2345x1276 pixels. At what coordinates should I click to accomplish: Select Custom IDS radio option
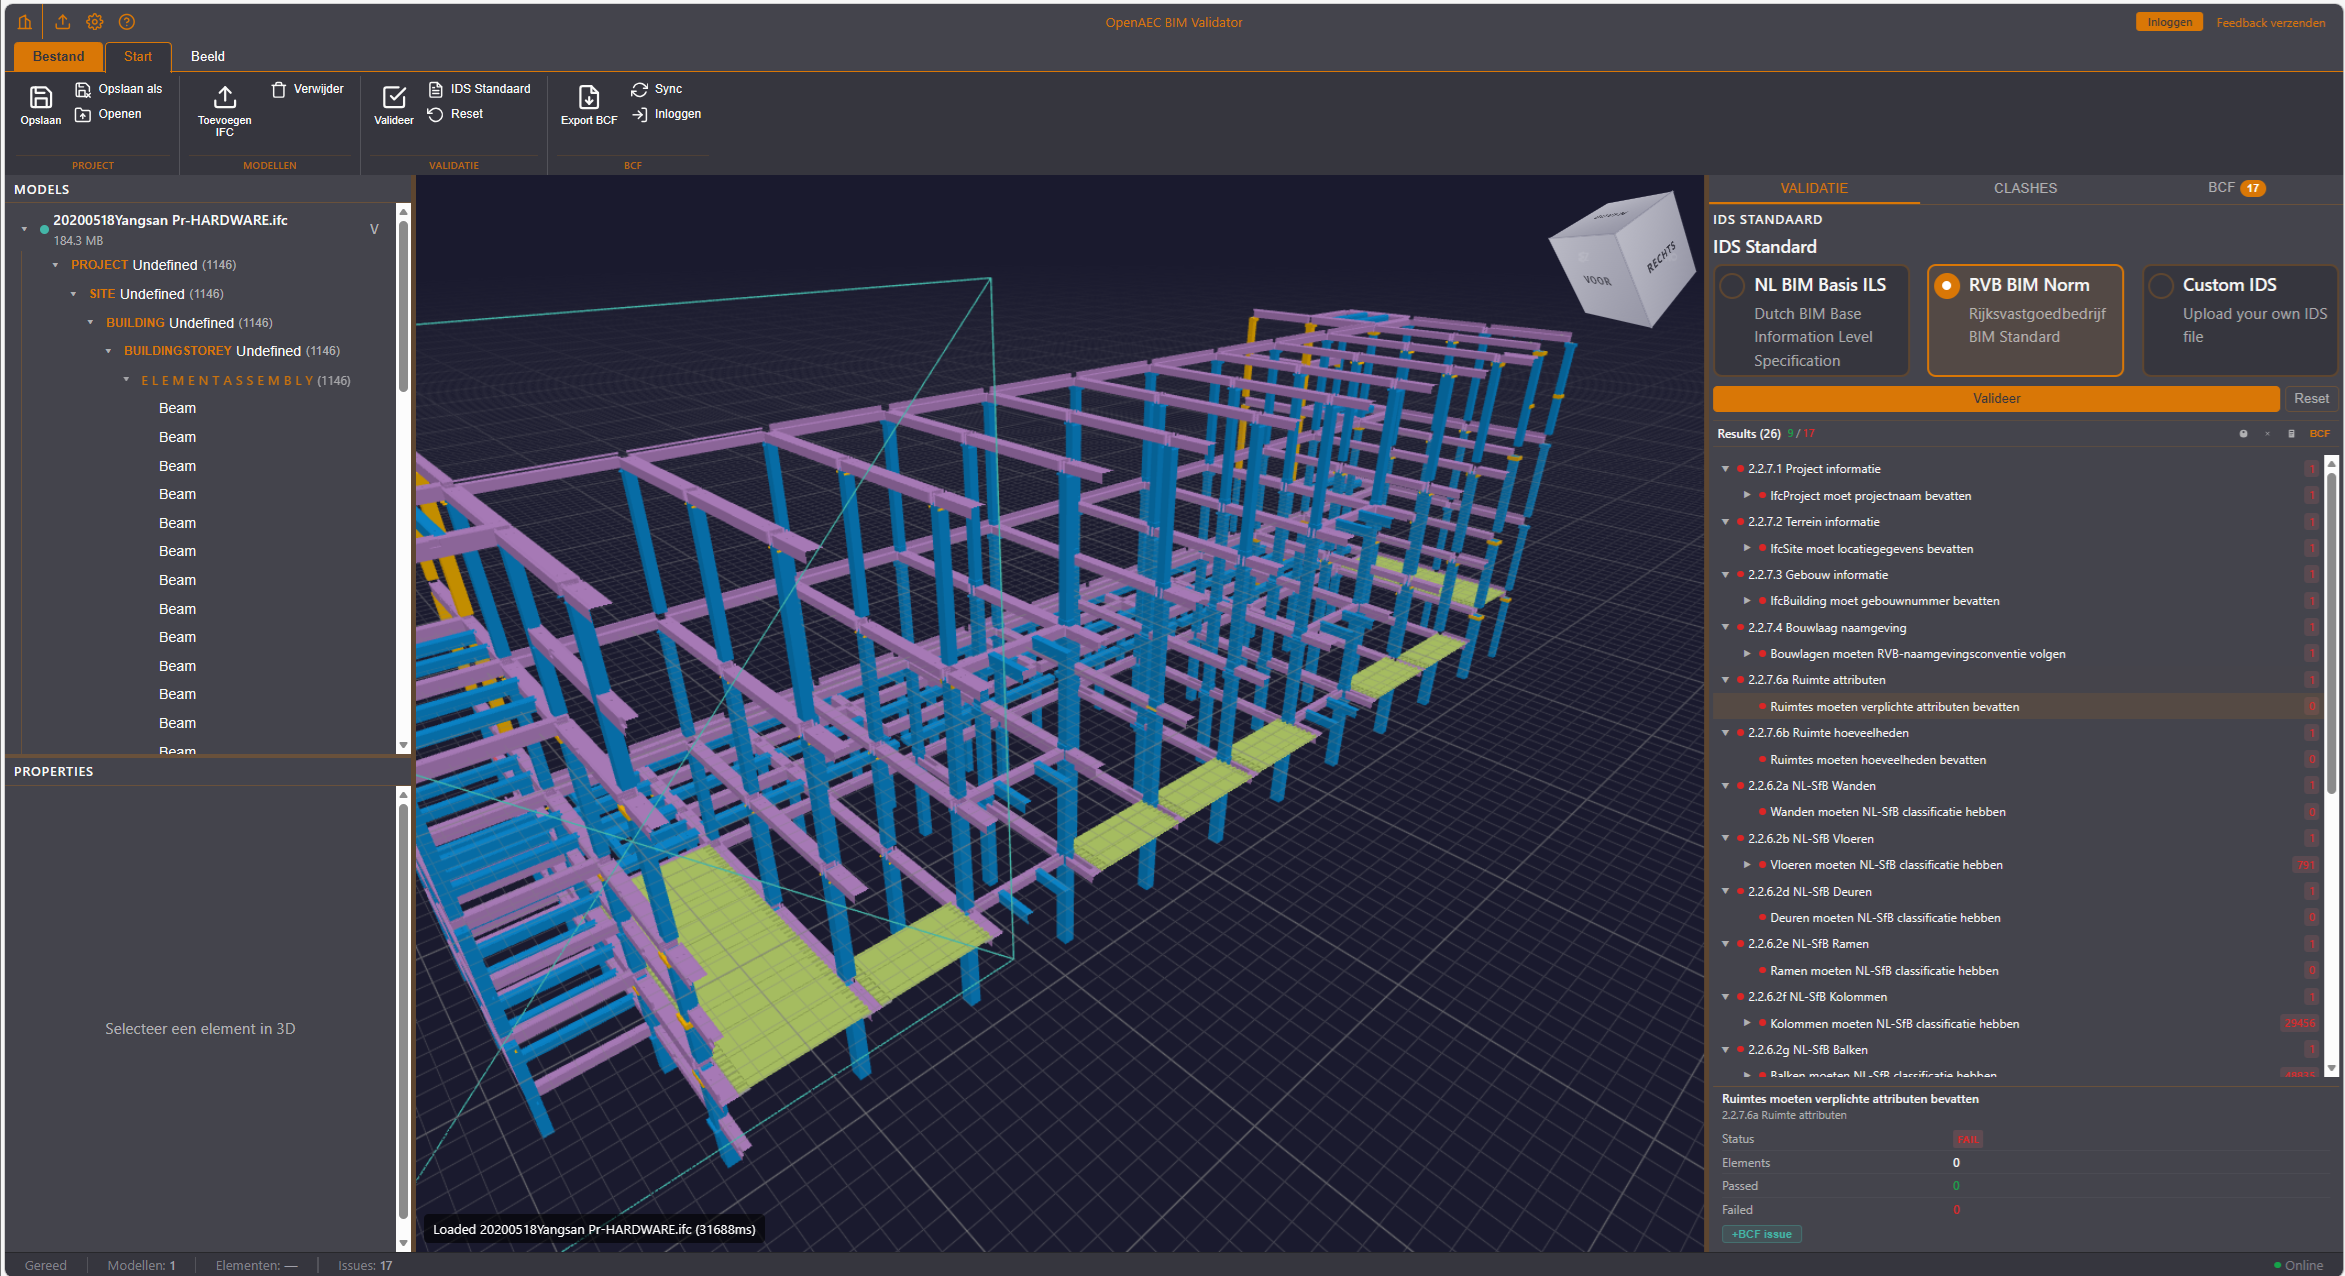pyautogui.click(x=2160, y=286)
